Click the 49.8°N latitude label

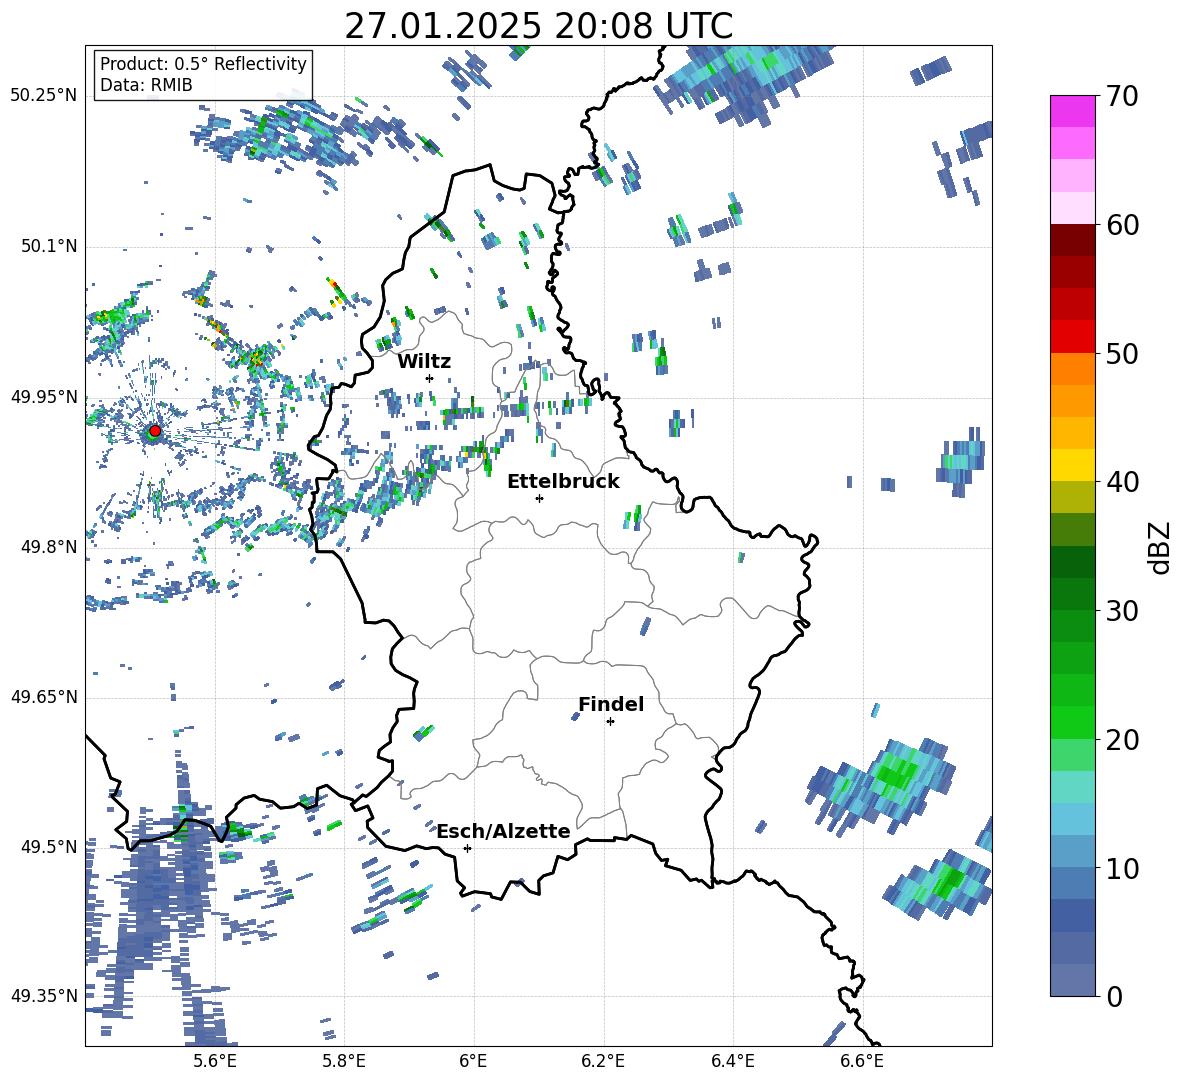point(49,547)
